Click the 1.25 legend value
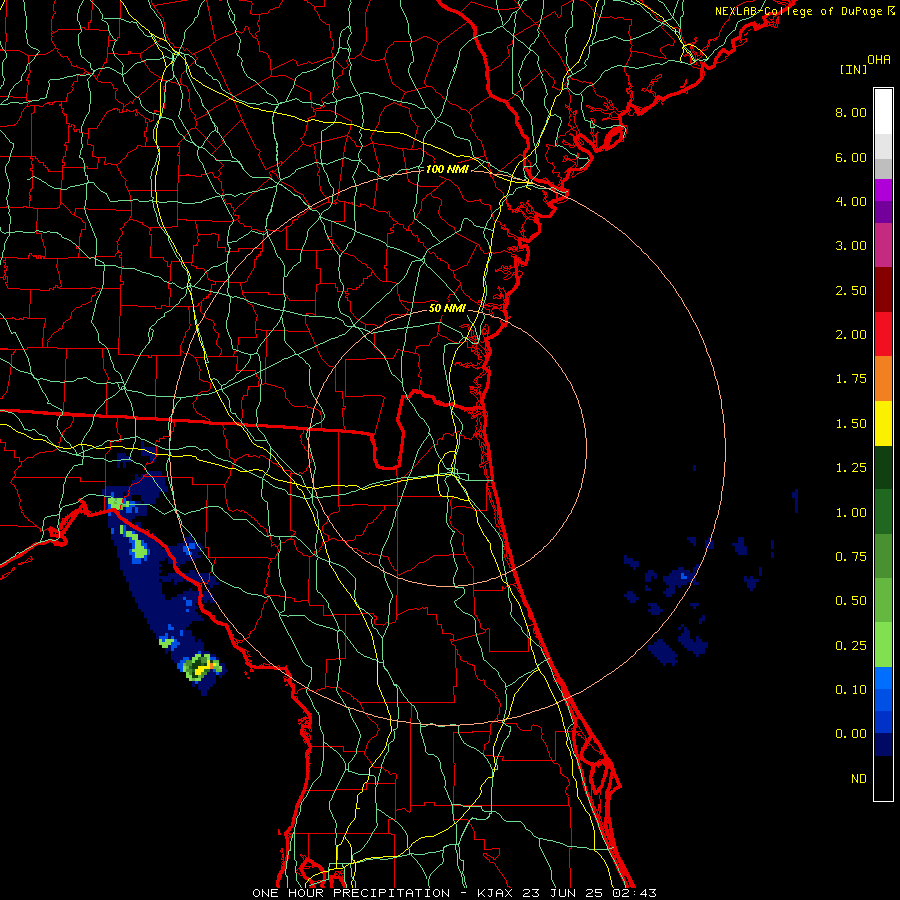Screen dimensions: 900x900 [x=851, y=468]
